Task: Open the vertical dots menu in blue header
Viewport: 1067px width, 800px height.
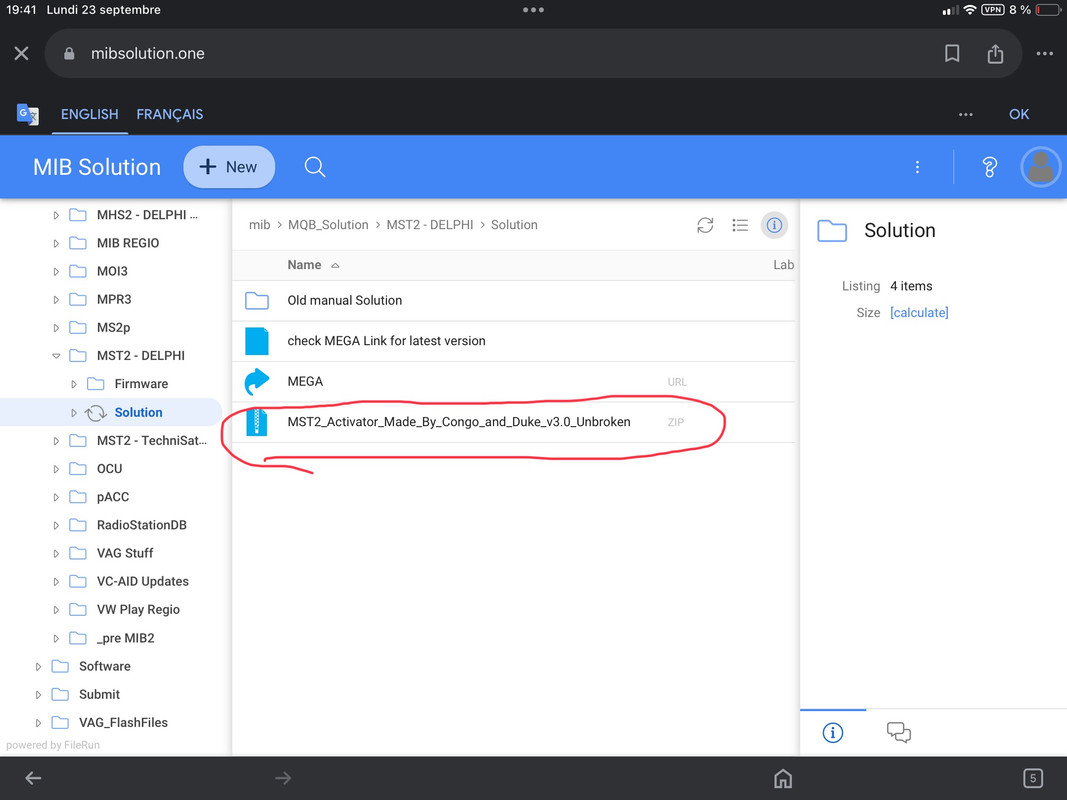Action: click(917, 167)
